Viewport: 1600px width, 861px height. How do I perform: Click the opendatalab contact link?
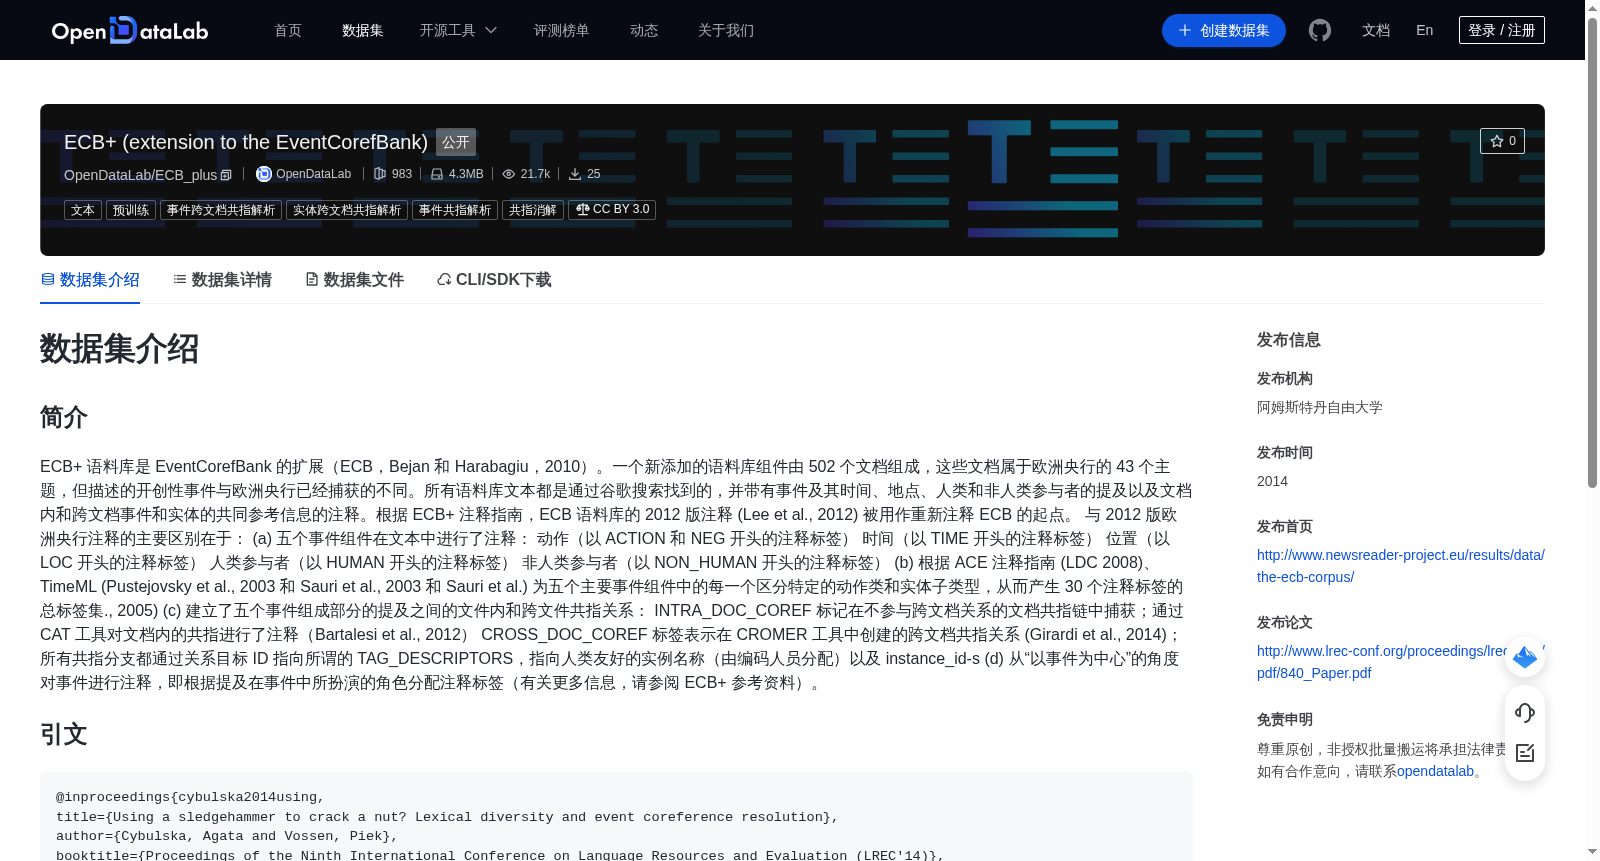[x=1435, y=771]
